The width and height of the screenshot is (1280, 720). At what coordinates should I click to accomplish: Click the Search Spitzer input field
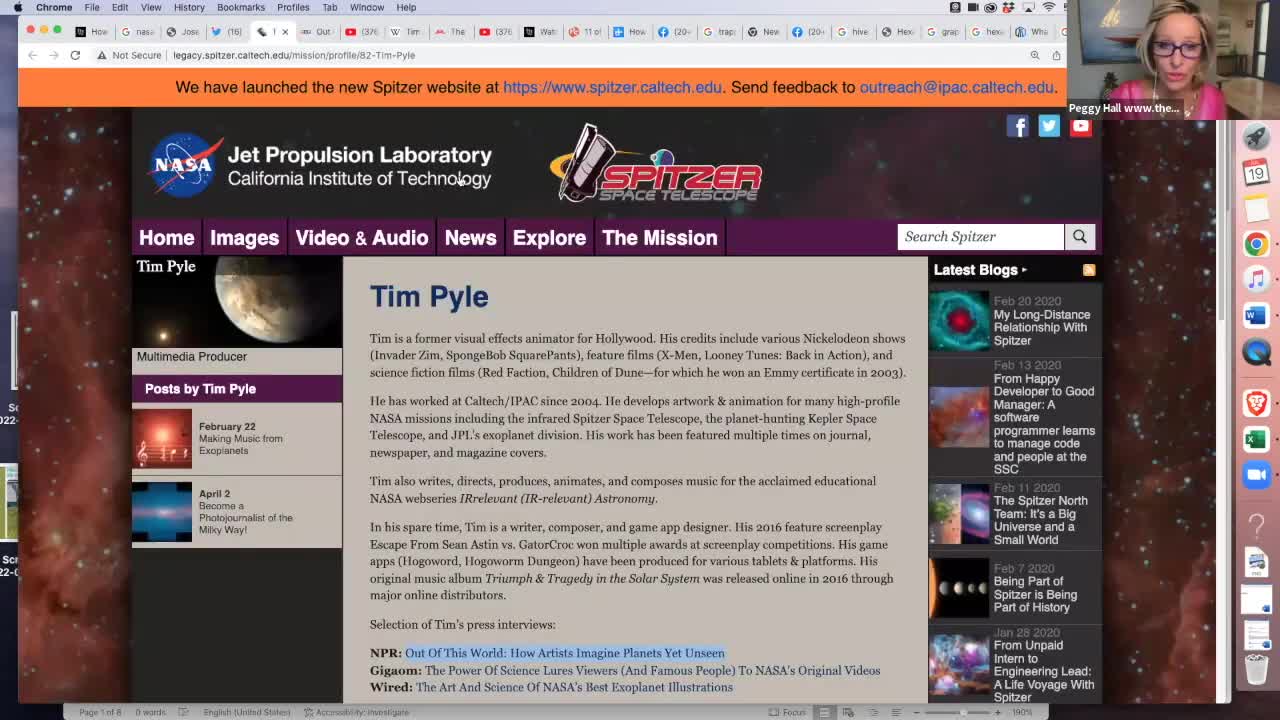981,237
